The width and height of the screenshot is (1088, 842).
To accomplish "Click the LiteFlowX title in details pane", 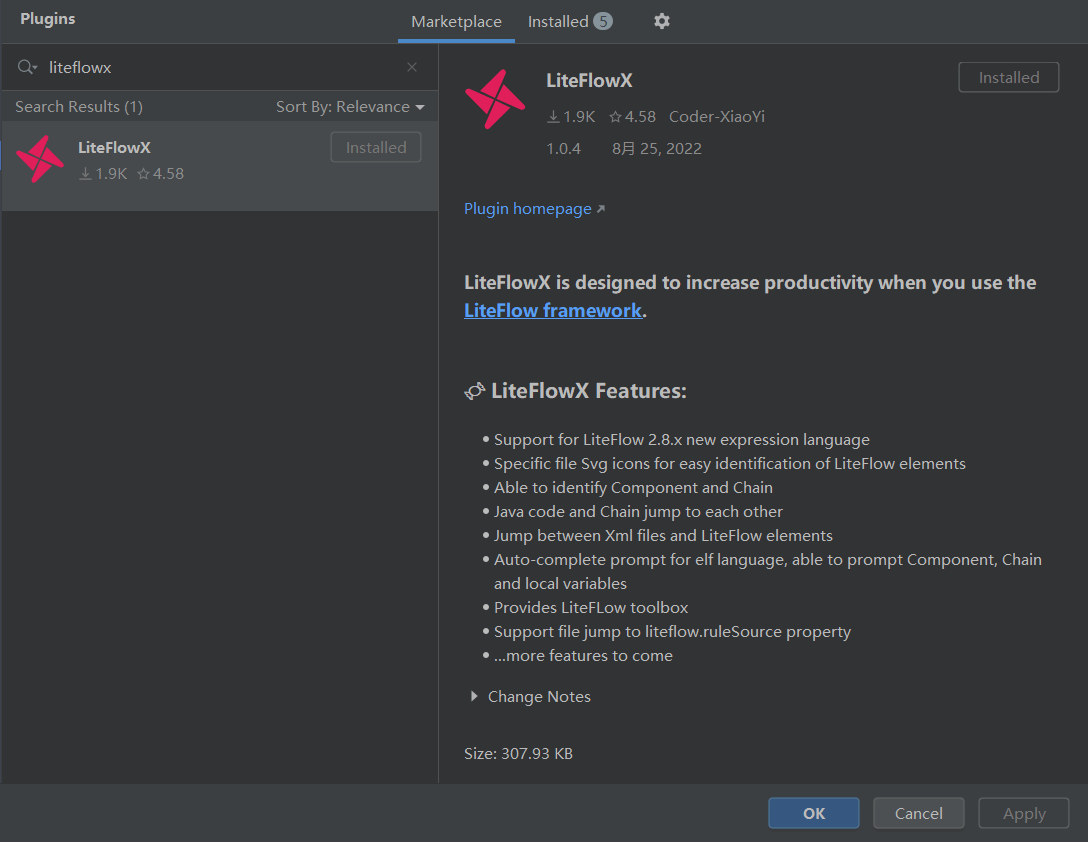I will pyautogui.click(x=589, y=81).
